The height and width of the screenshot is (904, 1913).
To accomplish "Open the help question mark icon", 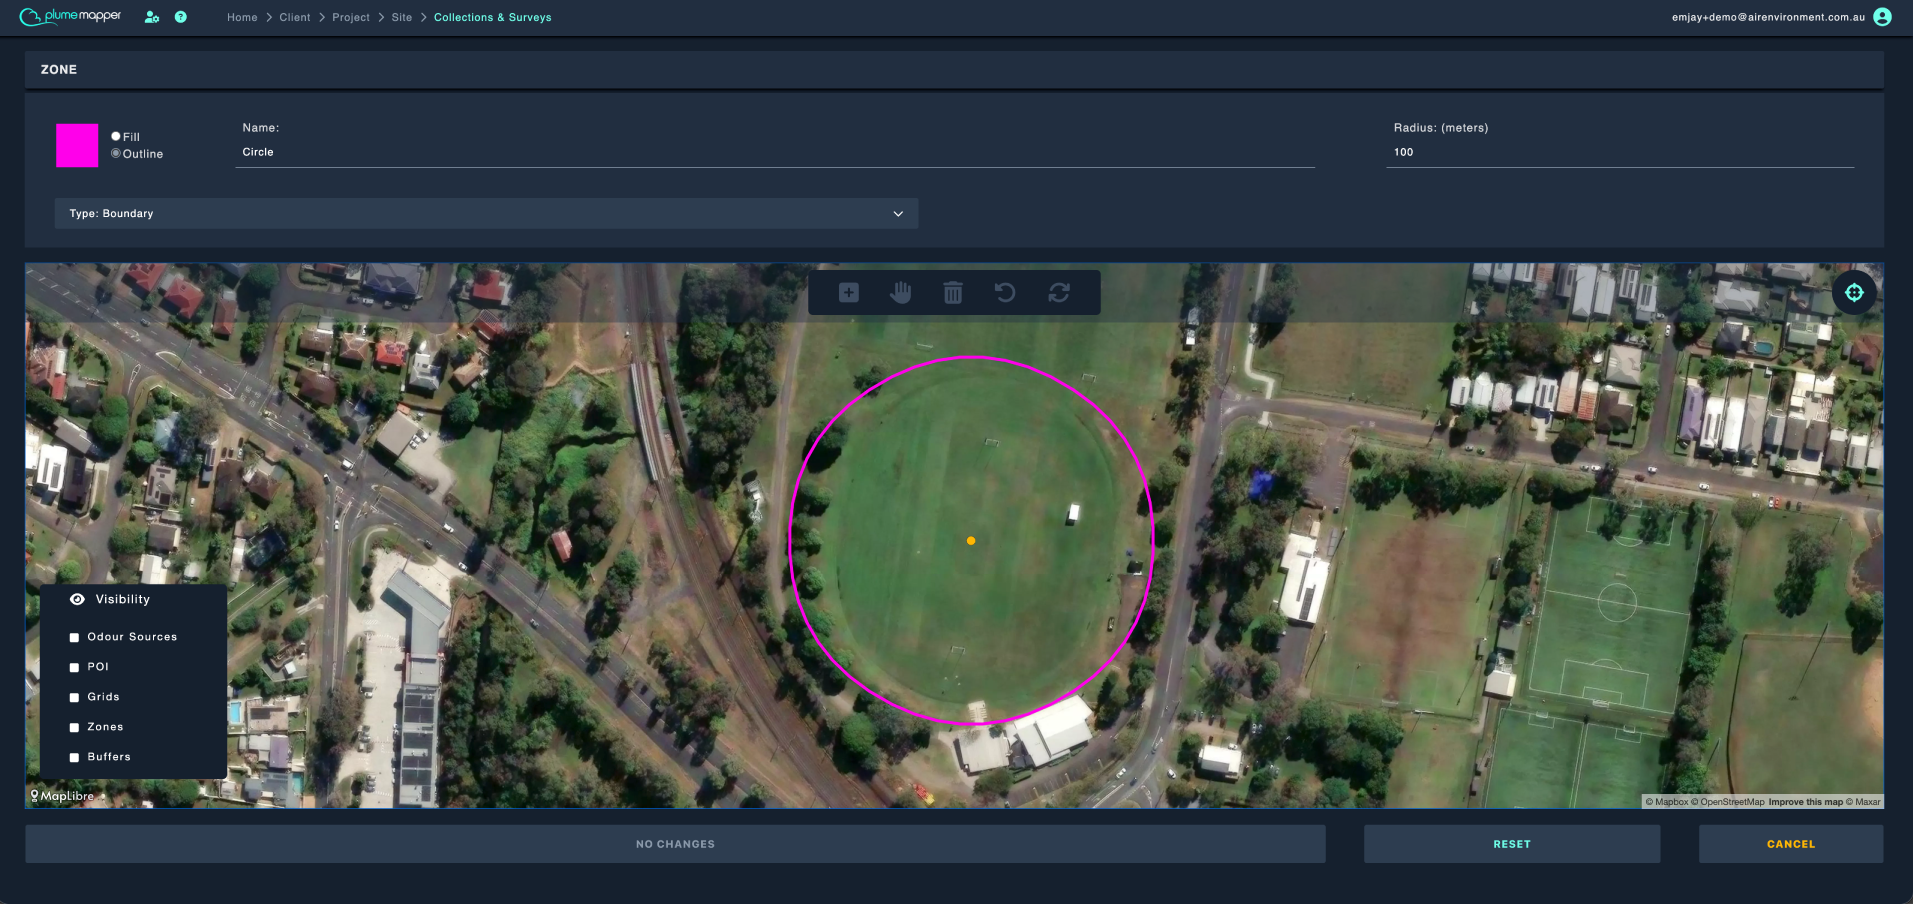I will pyautogui.click(x=181, y=17).
